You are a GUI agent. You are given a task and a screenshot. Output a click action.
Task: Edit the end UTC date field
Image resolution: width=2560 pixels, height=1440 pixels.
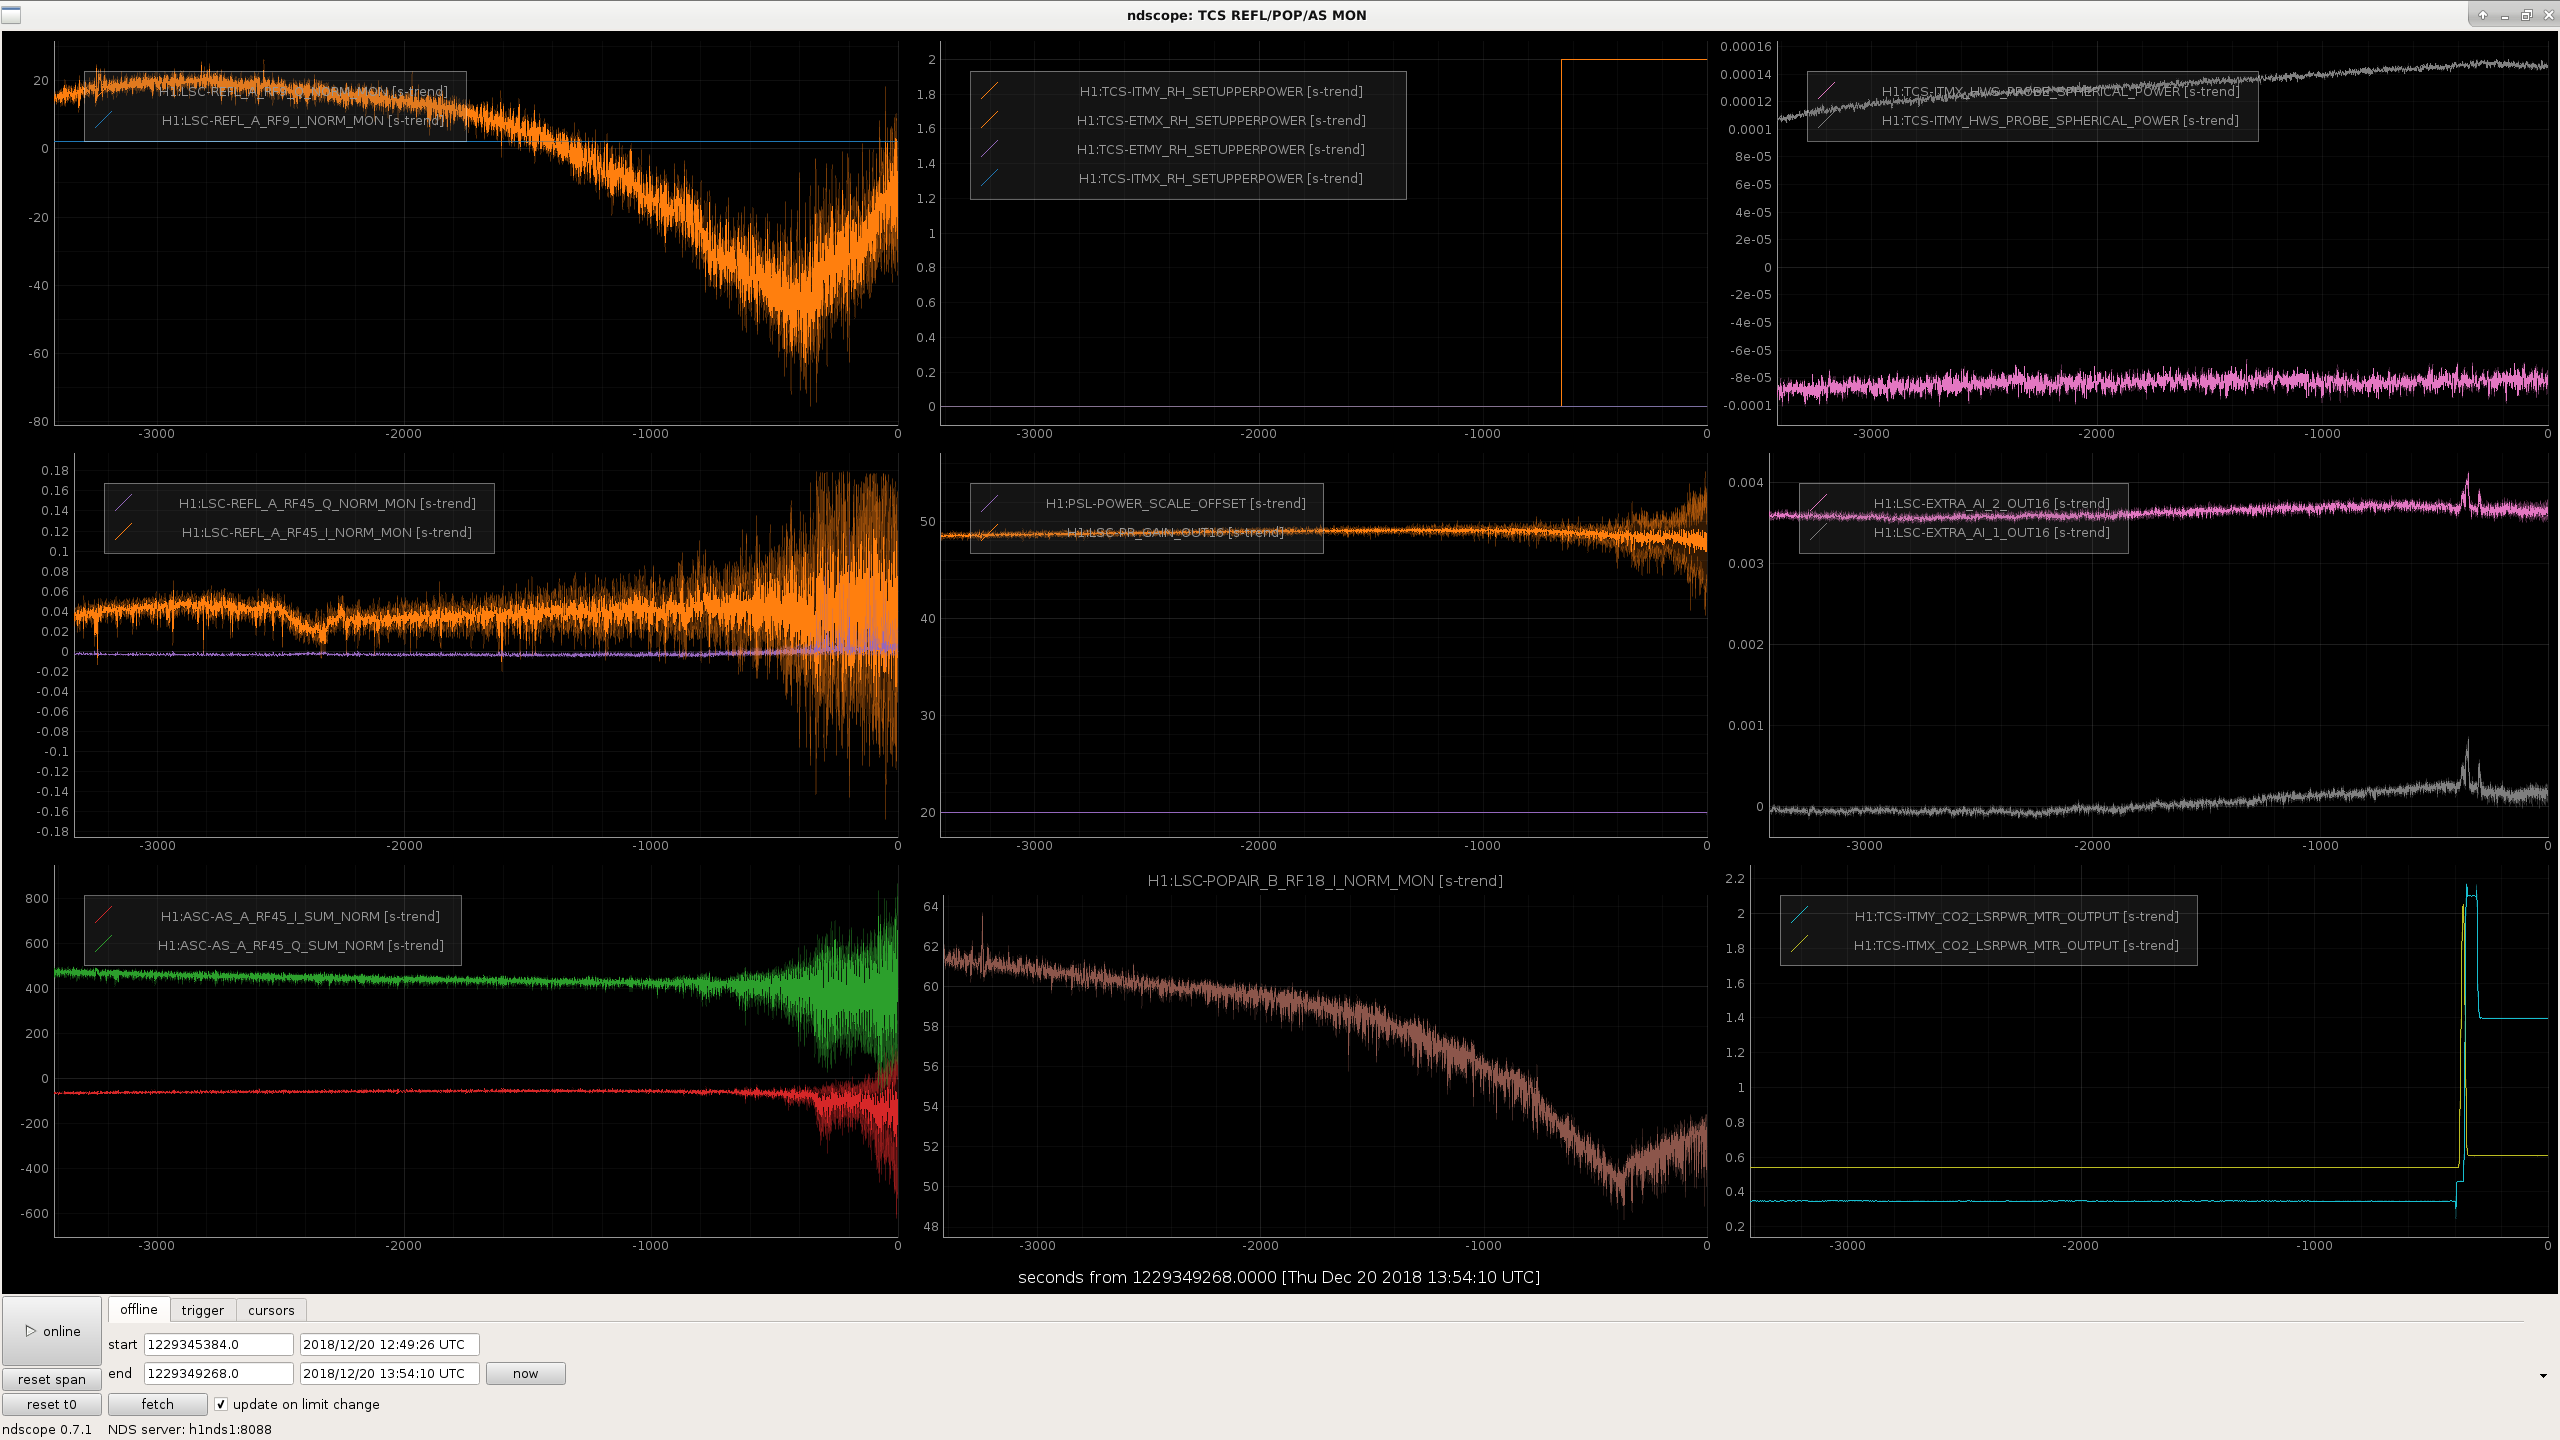click(x=390, y=1373)
